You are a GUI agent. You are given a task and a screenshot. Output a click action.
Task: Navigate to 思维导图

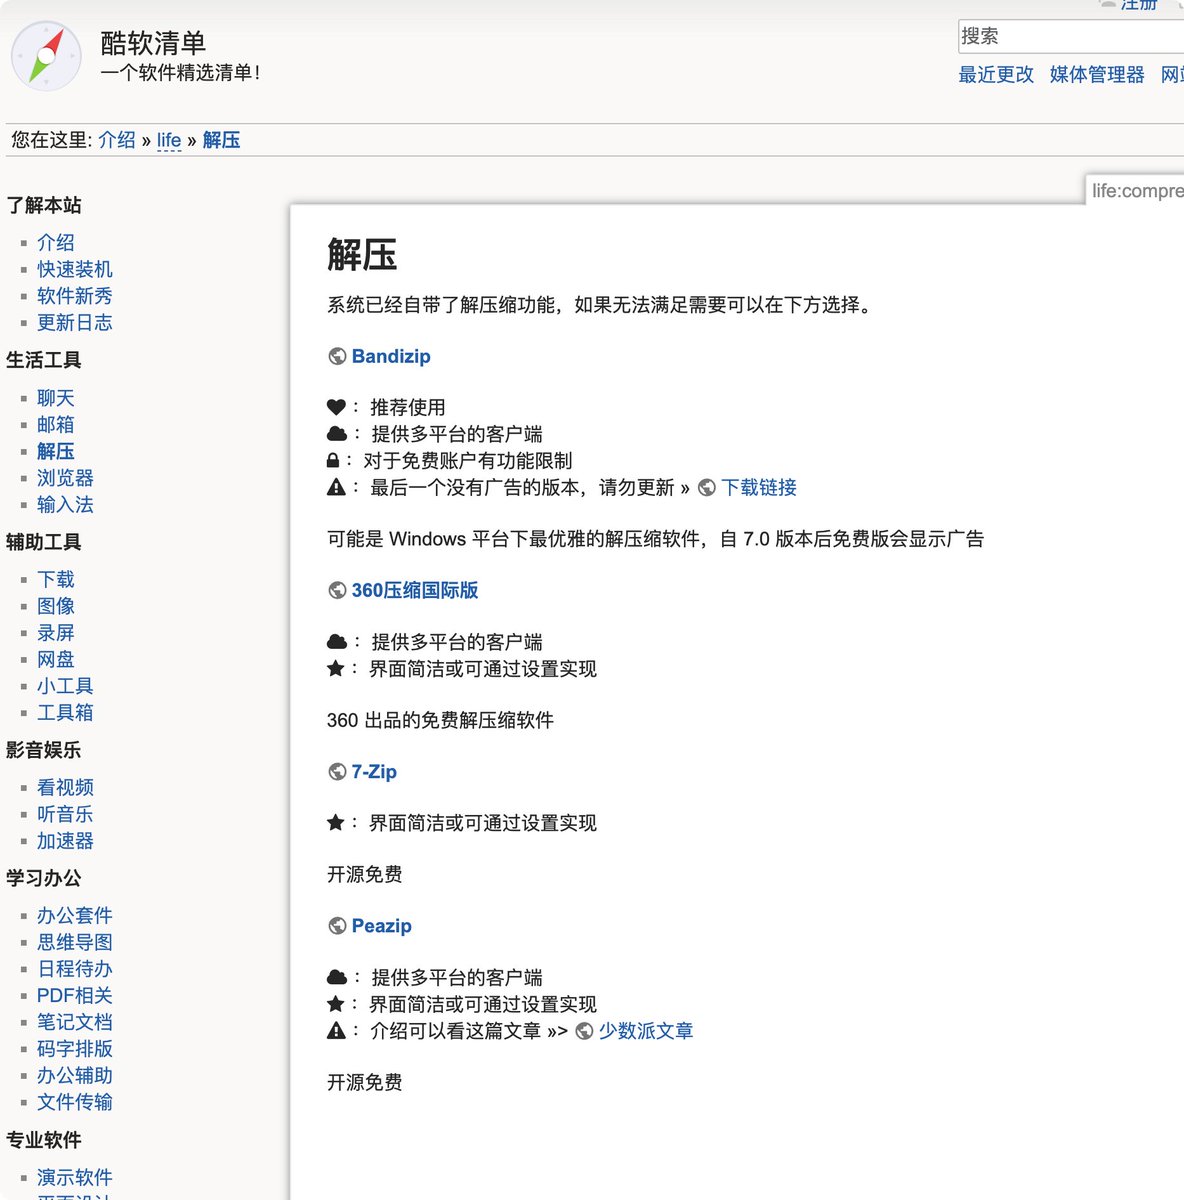click(75, 943)
